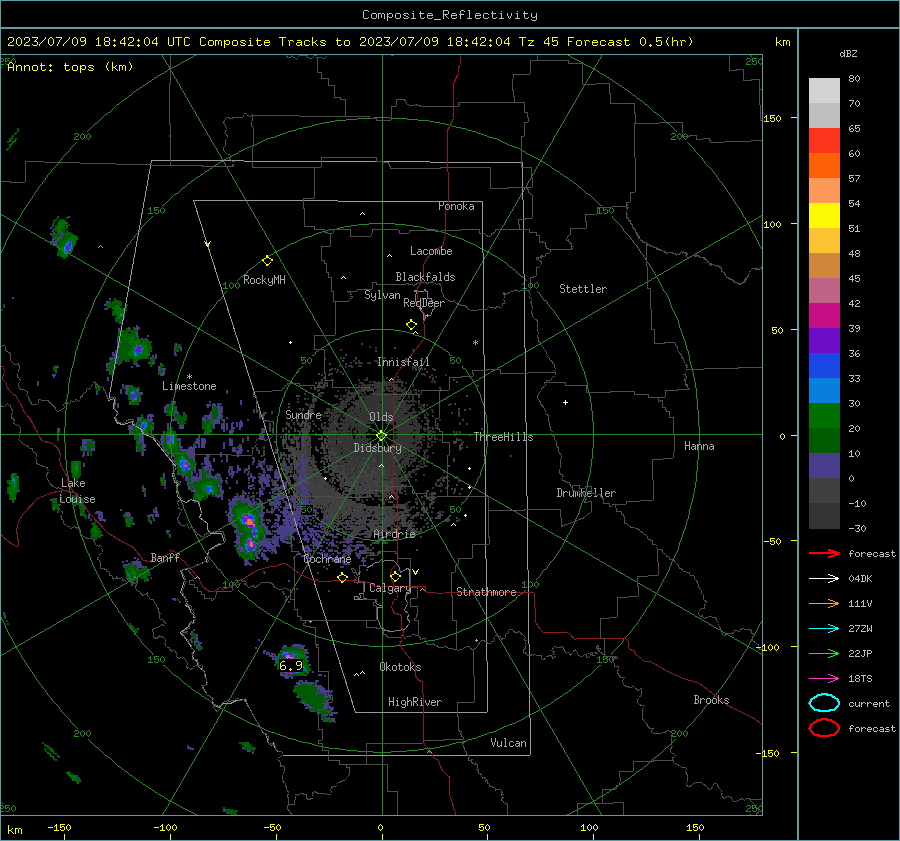The width and height of the screenshot is (900, 841).
Task: Click the Vulcan label
Action: [509, 743]
